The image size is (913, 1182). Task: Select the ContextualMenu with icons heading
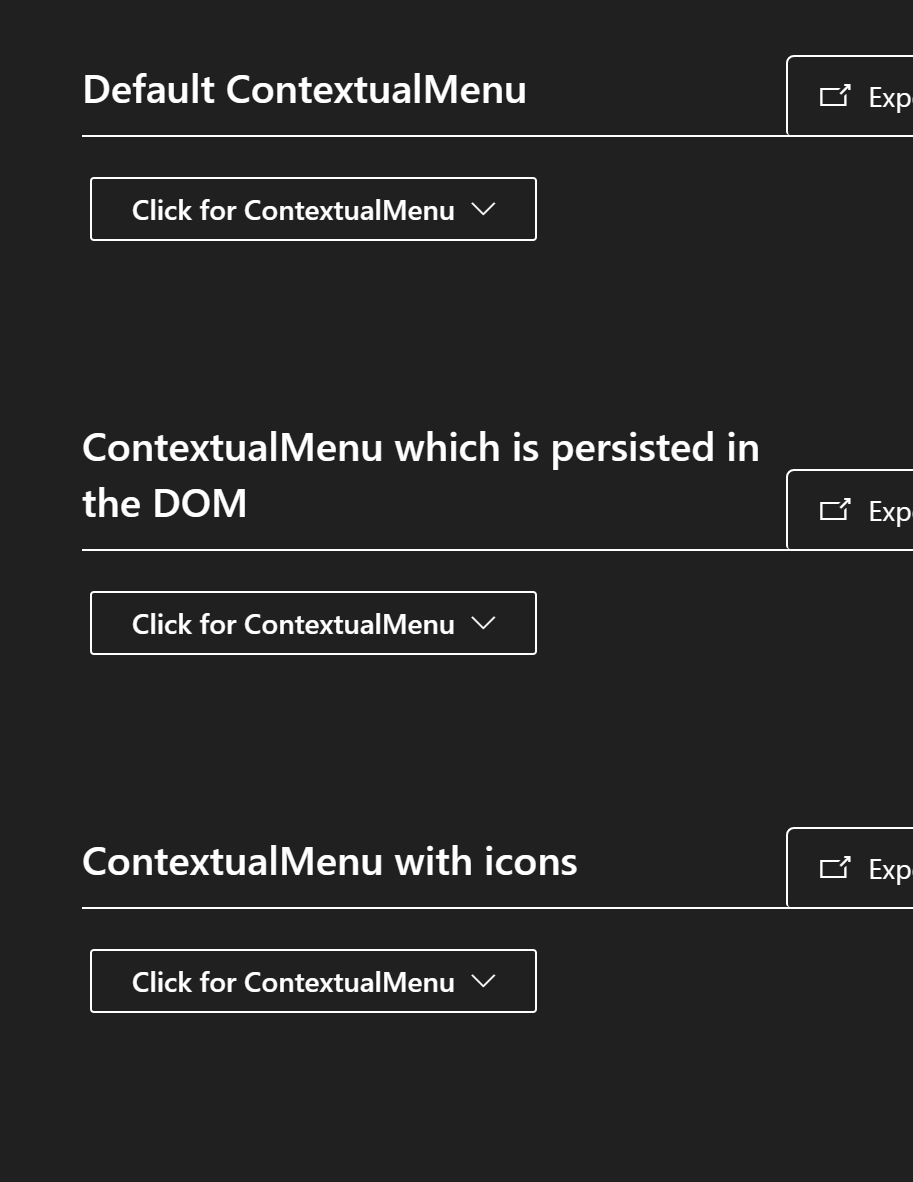click(329, 862)
